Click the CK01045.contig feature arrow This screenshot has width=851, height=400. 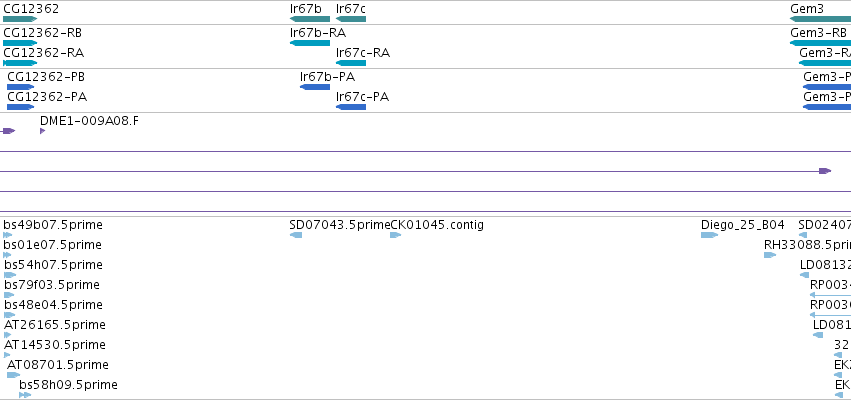[395, 235]
